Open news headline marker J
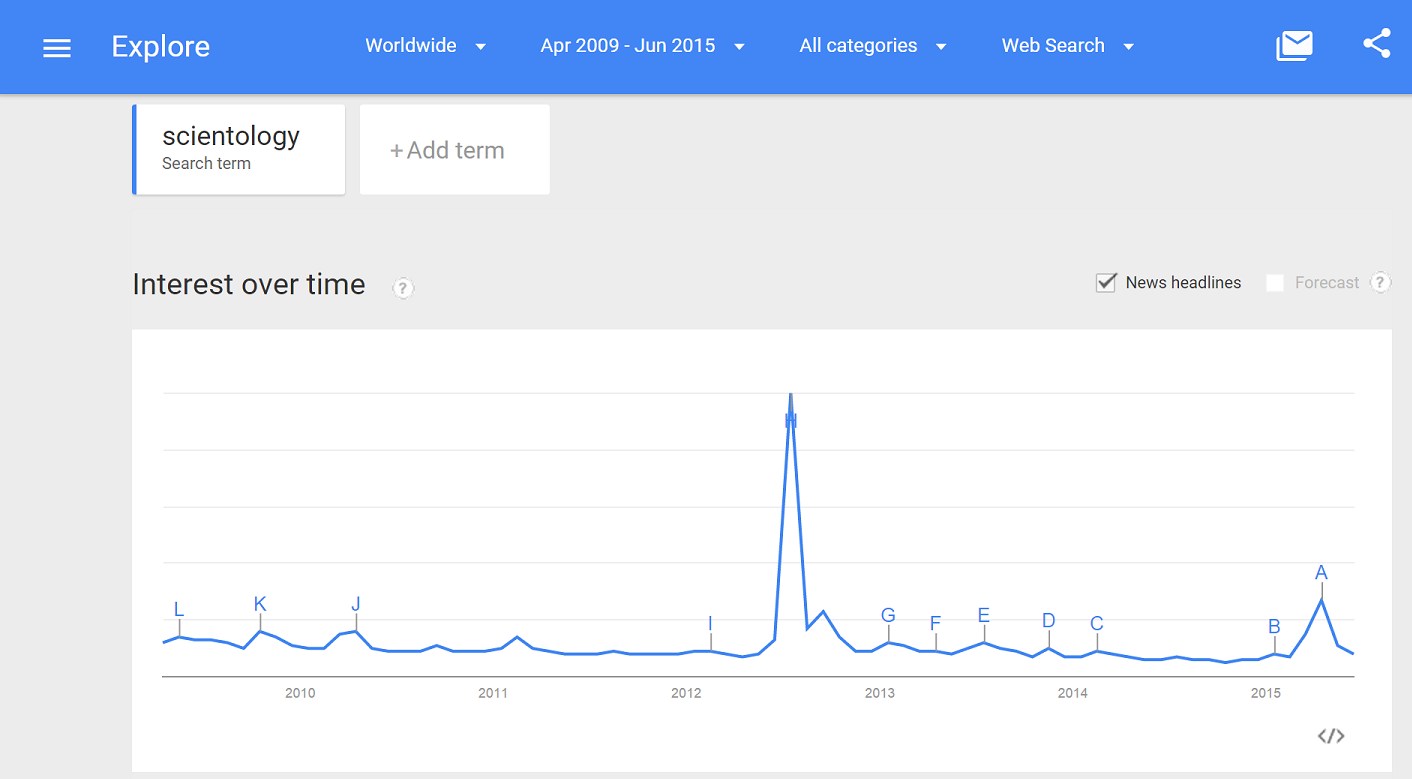Screen dimensions: 1412x779 click(x=356, y=604)
